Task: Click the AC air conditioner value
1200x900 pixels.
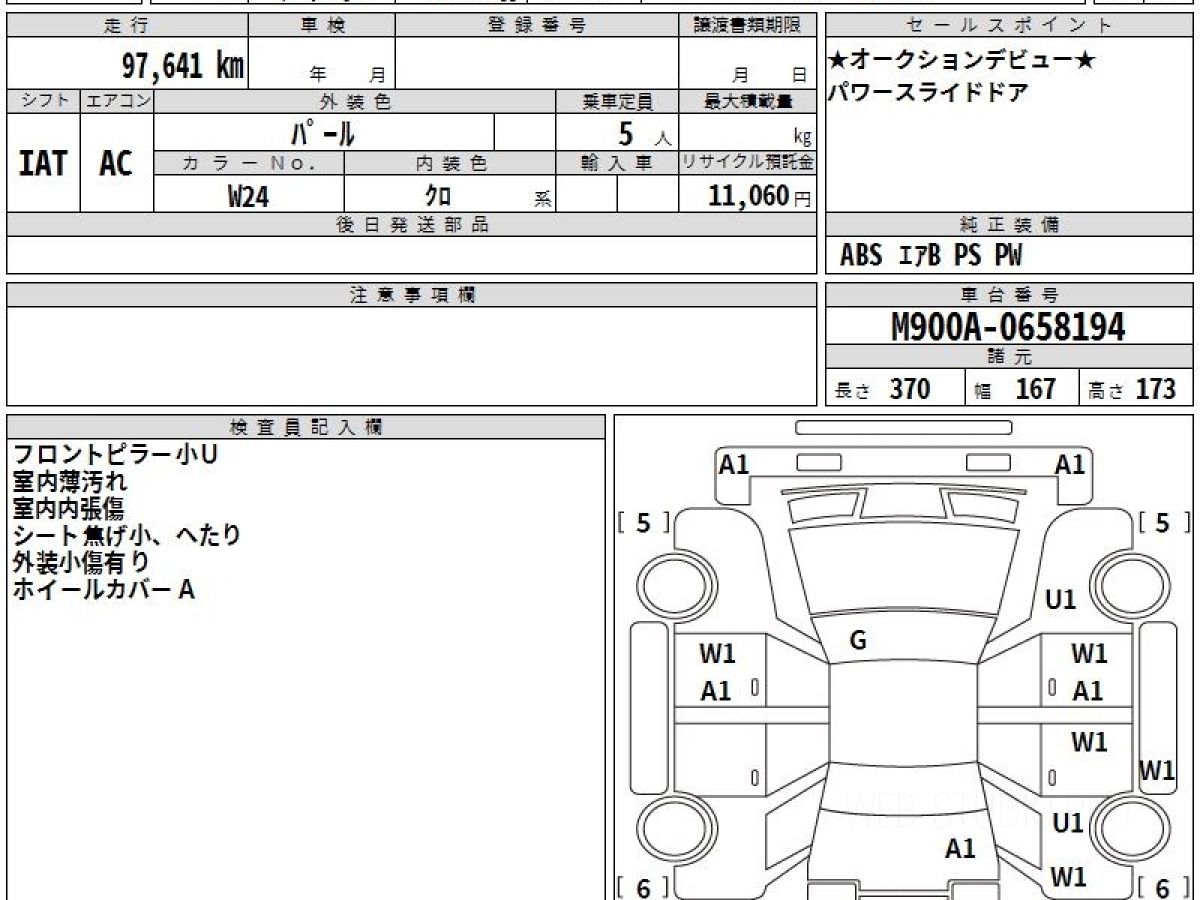Action: (116, 163)
